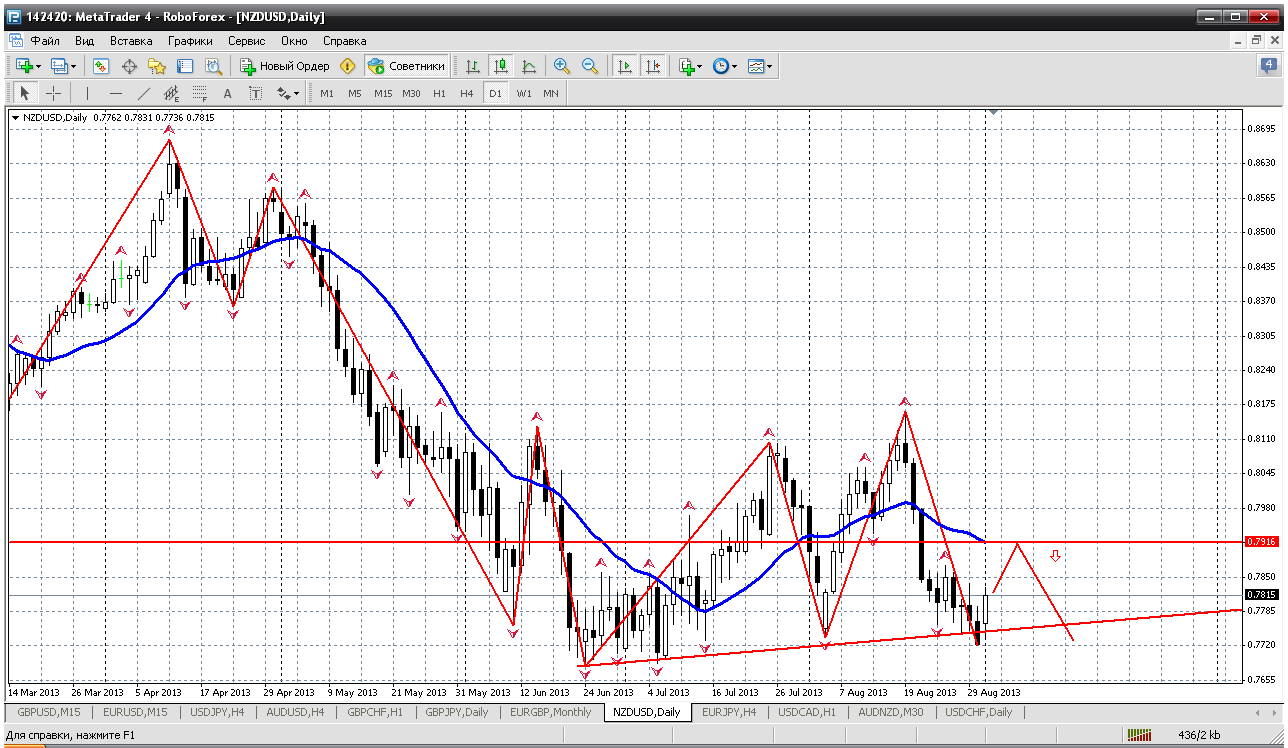This screenshot has width=1288, height=748.
Task: Expand the periodicity clock dropdown
Action: tap(734, 67)
